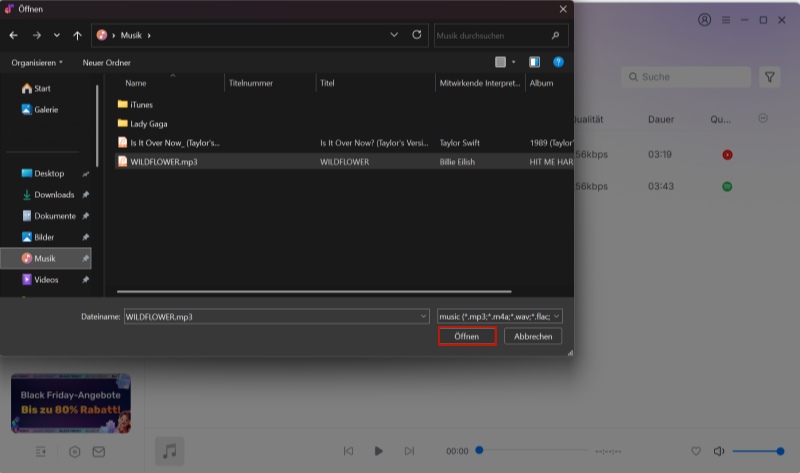This screenshot has width=800, height=473.
Task: Click the up-one-level arrow
Action: [77, 35]
